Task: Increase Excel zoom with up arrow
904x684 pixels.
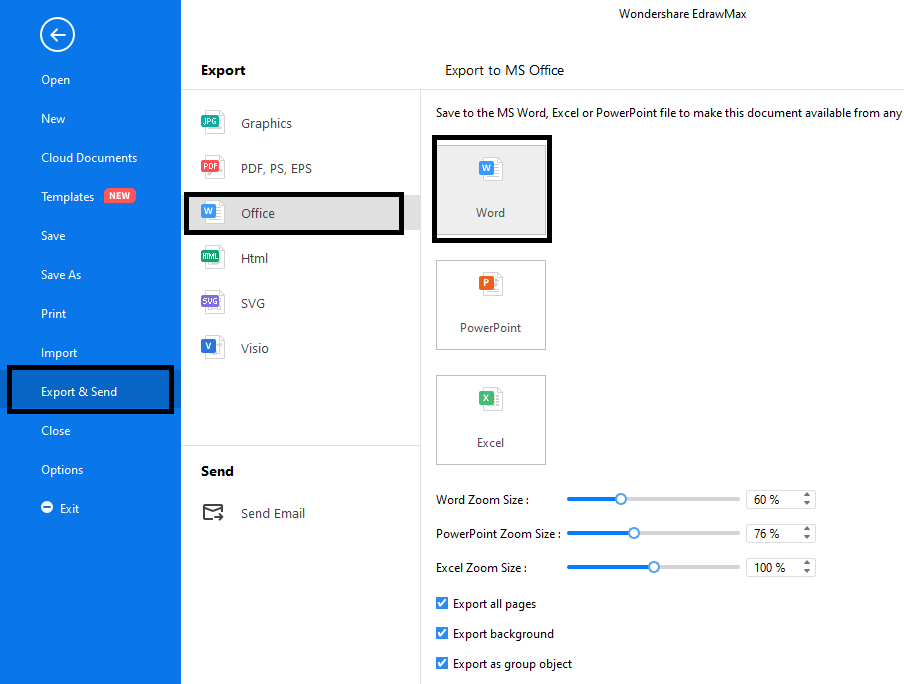Action: [x=807, y=563]
